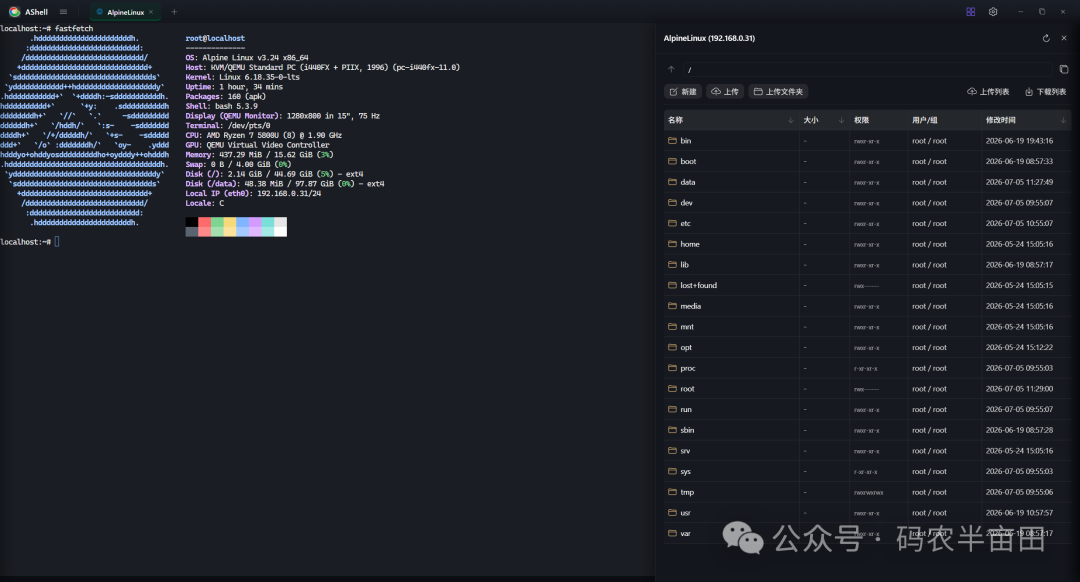This screenshot has width=1080, height=582.
Task: Click the sys folder name
Action: point(685,472)
